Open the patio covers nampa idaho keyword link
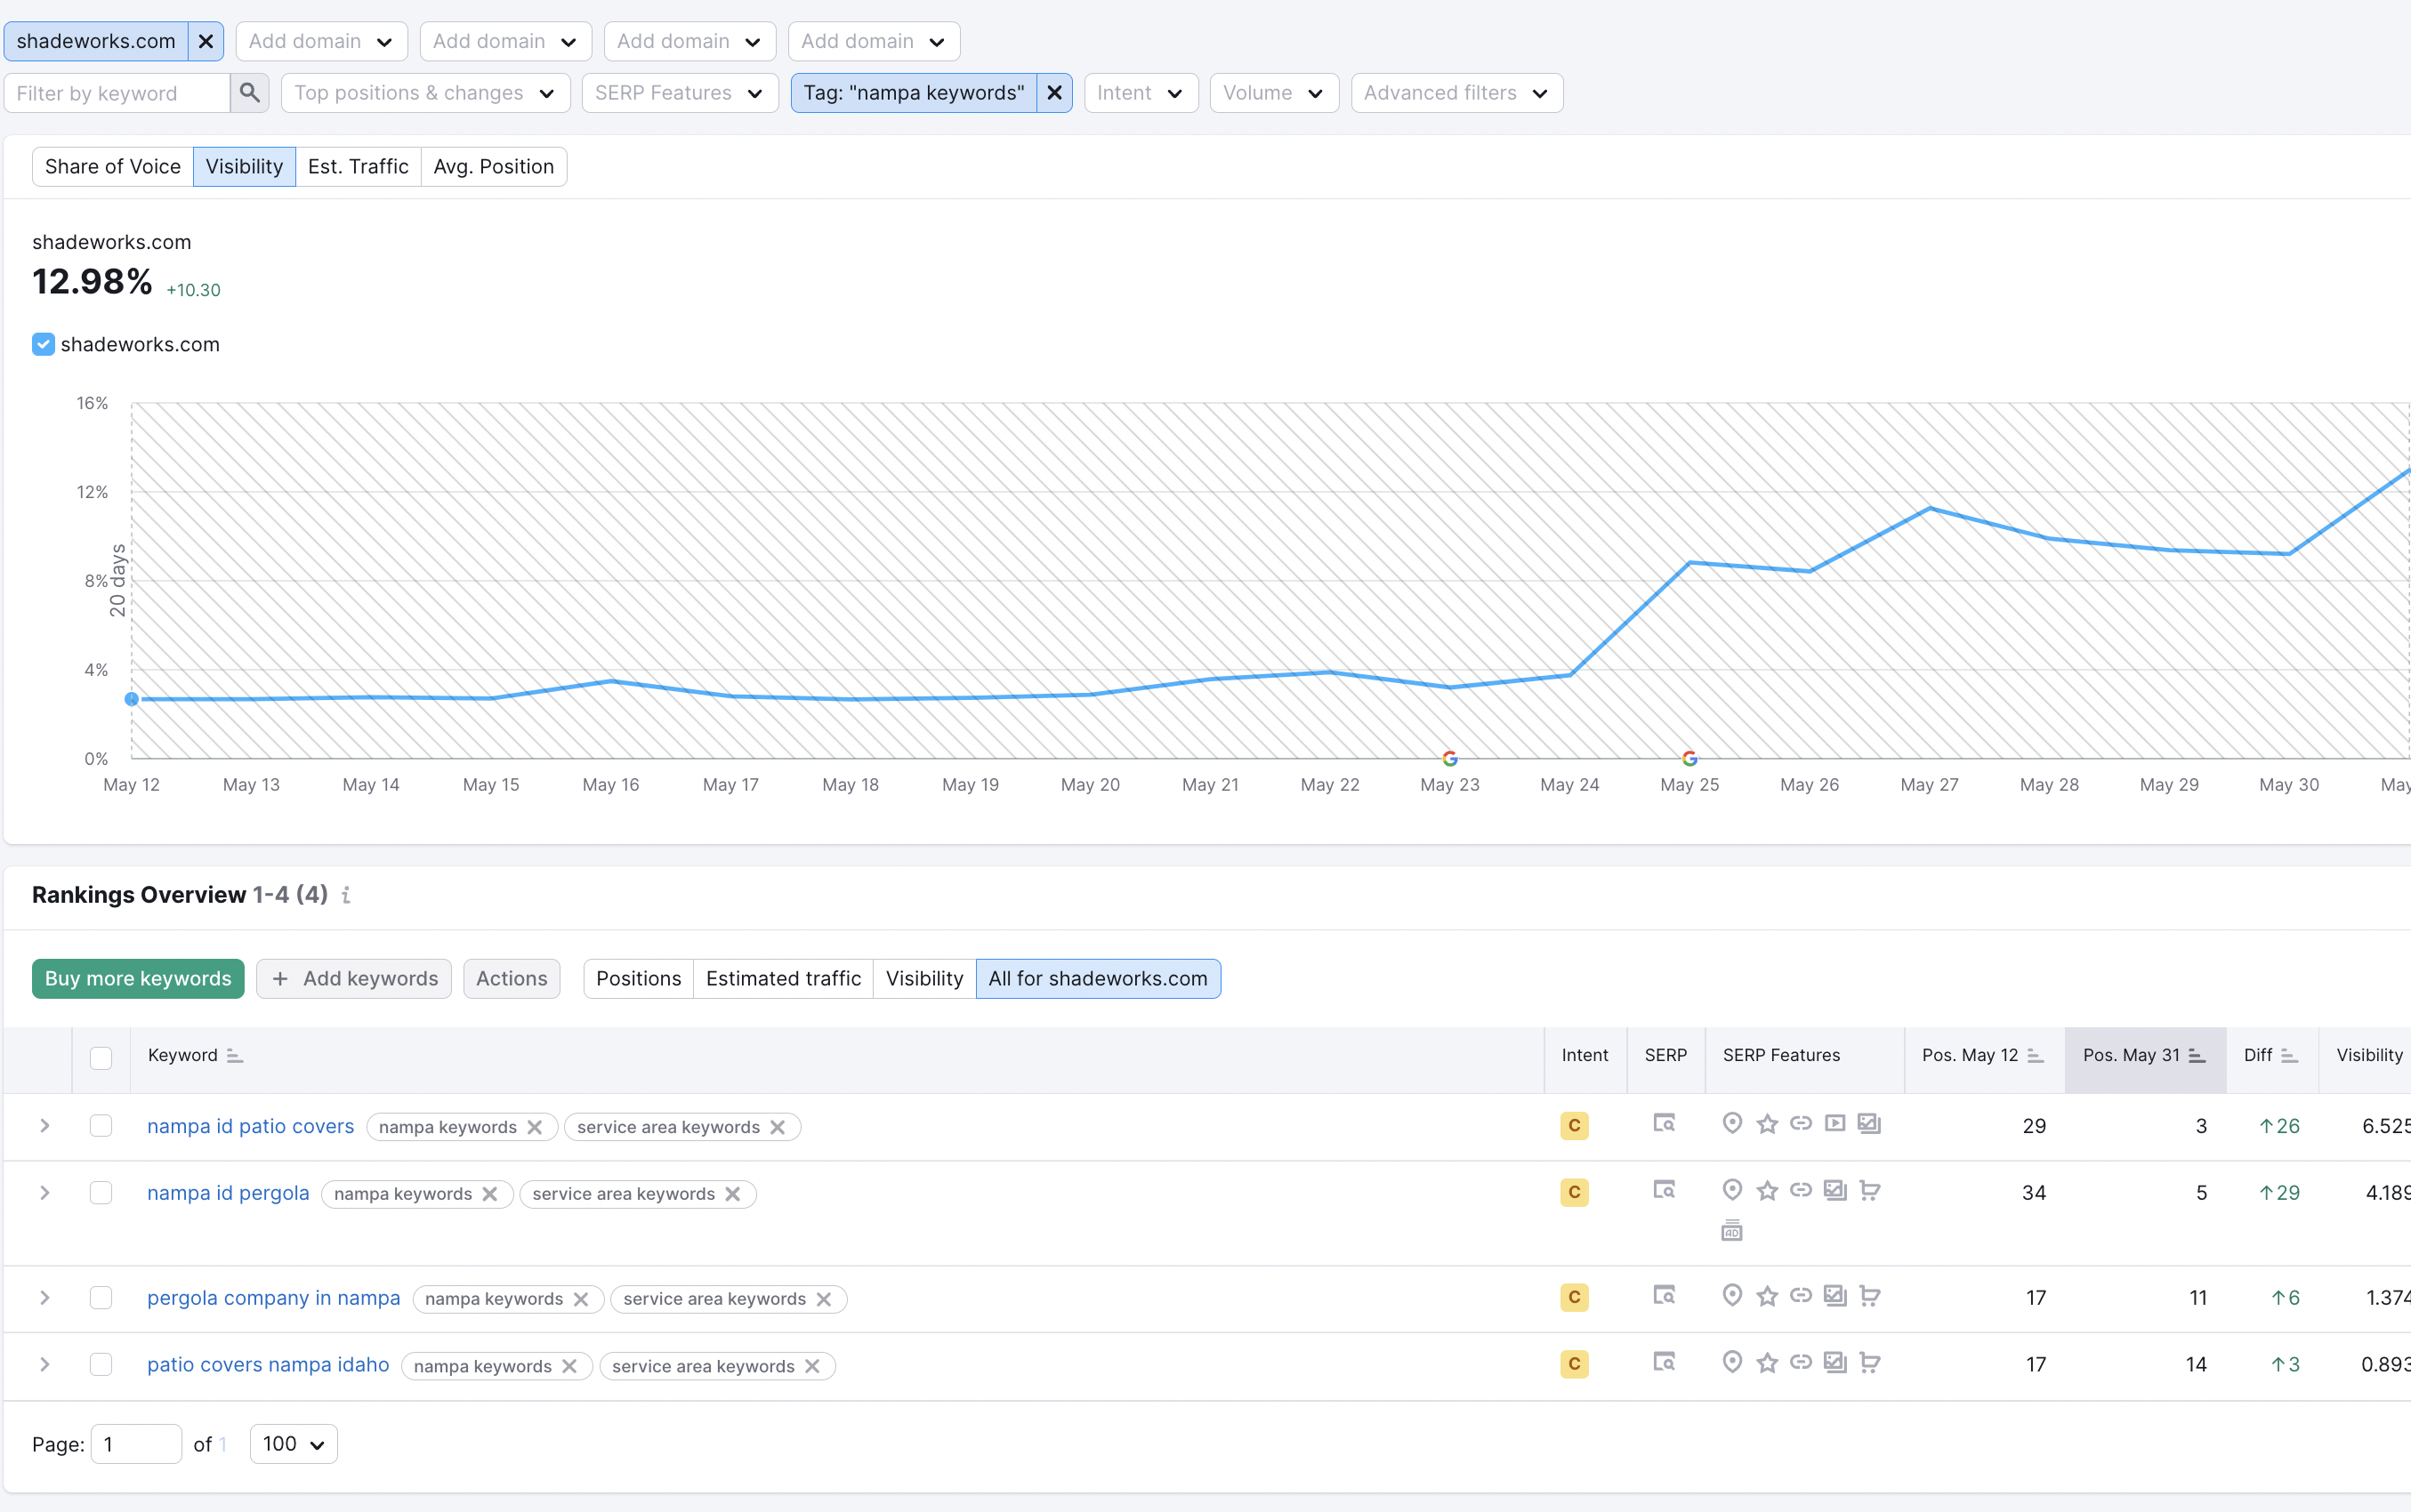This screenshot has height=1512, width=2411. click(x=268, y=1365)
